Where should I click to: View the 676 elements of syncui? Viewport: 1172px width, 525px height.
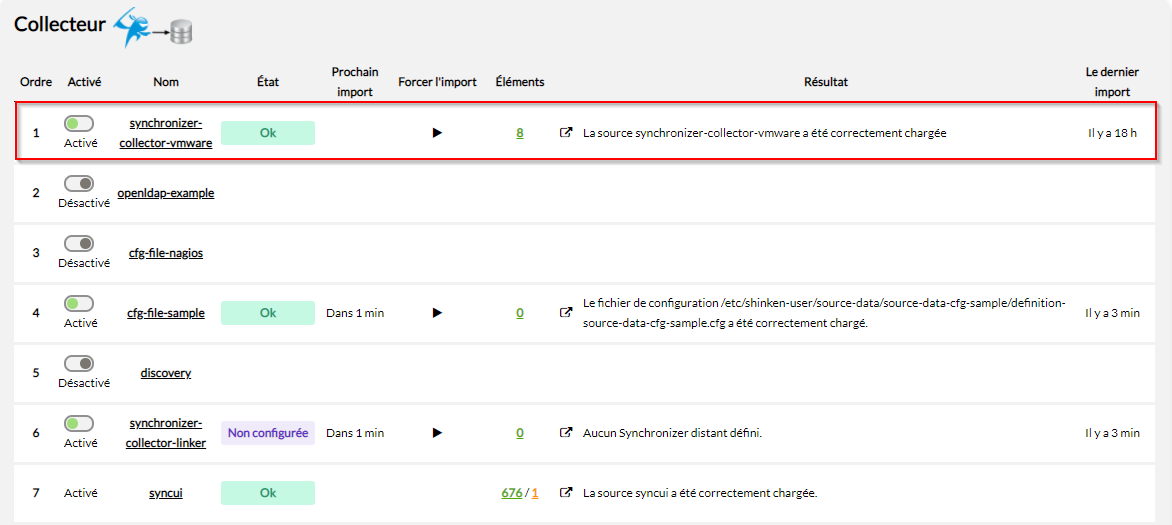[511, 493]
